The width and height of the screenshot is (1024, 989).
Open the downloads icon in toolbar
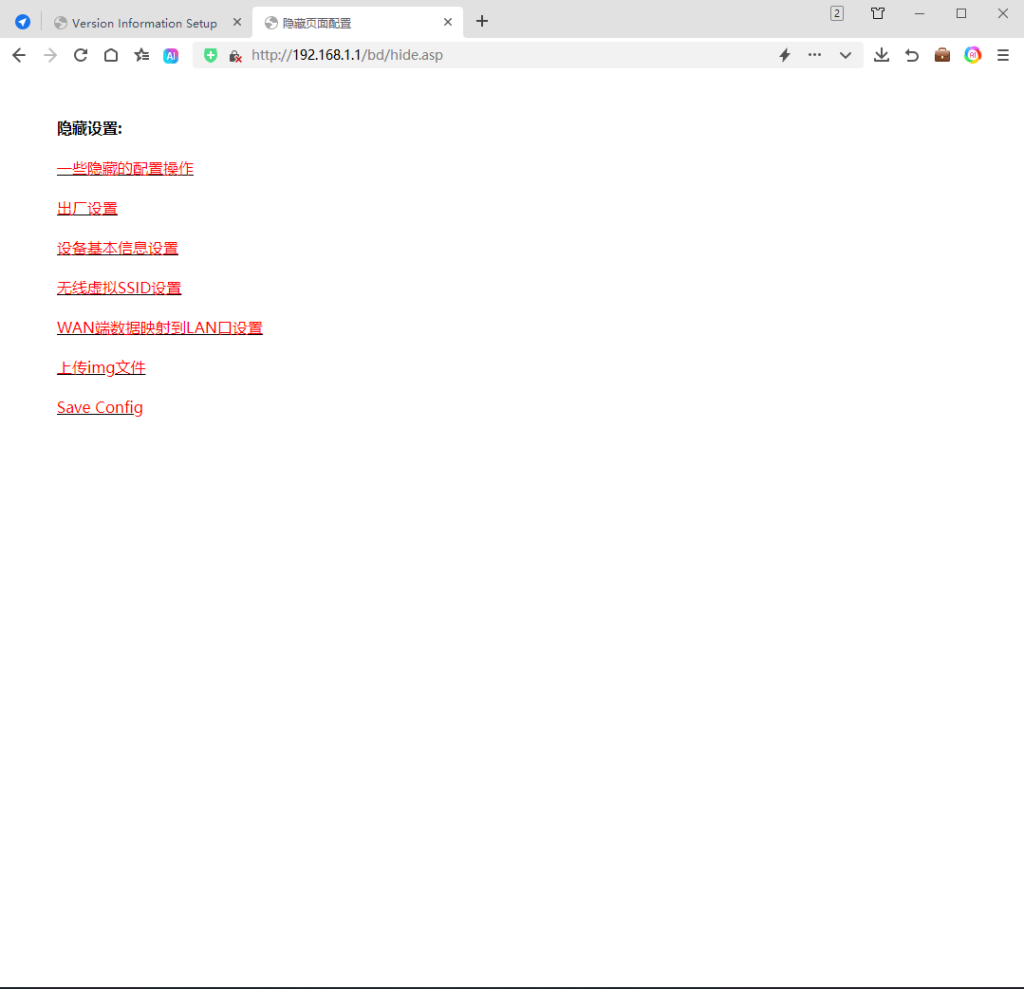coord(881,55)
